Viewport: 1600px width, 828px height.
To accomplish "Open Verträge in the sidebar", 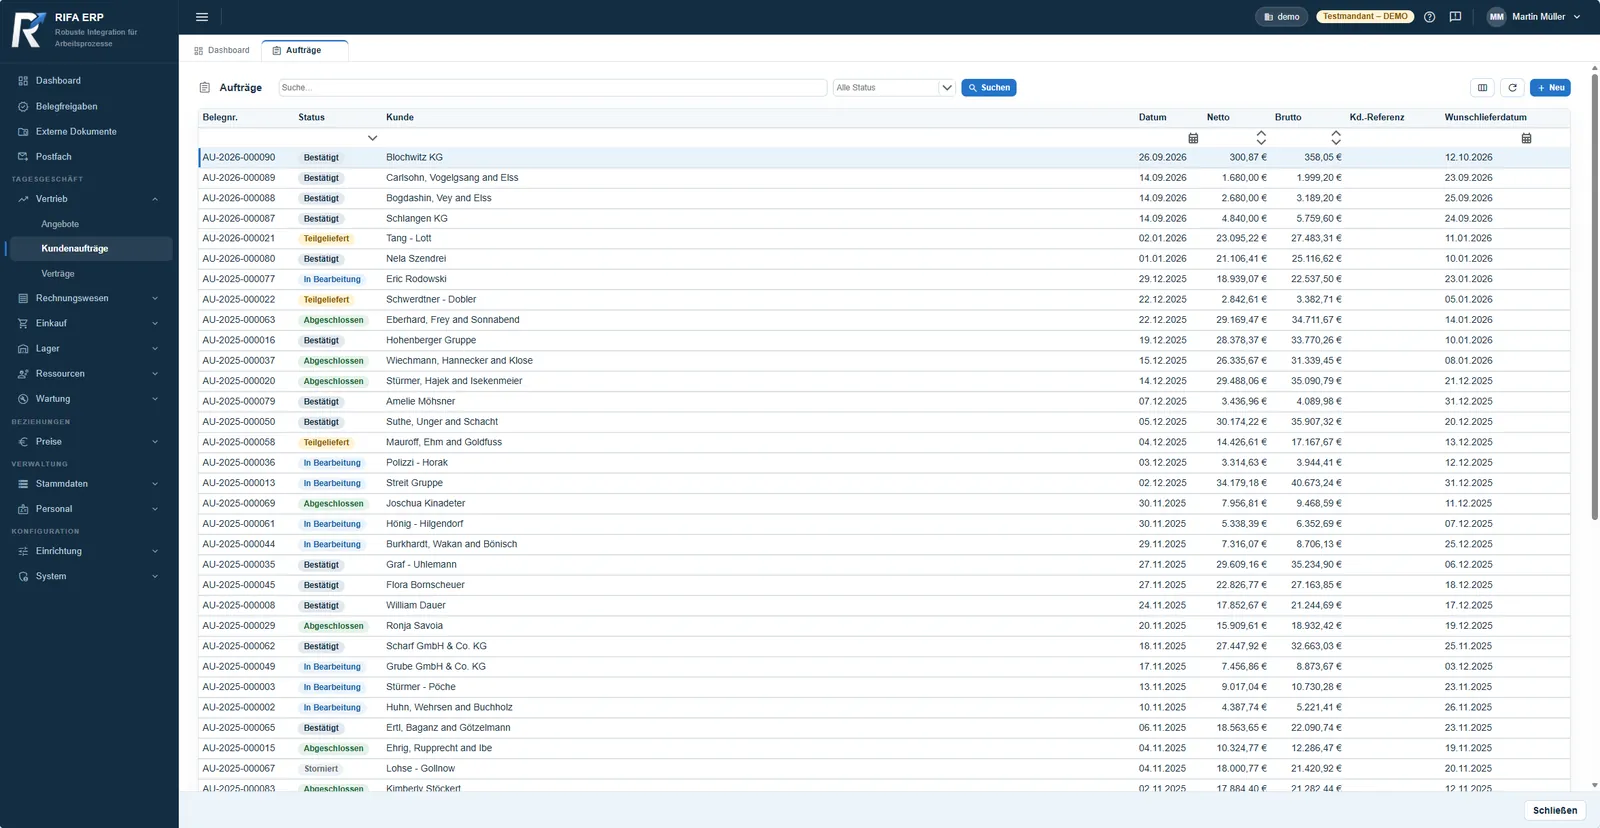I will (58, 274).
